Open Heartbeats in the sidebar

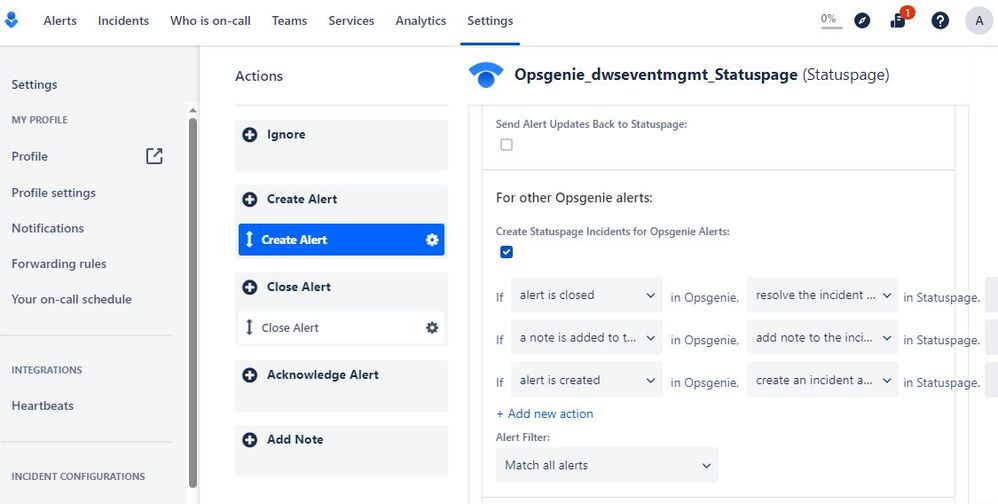tap(43, 406)
